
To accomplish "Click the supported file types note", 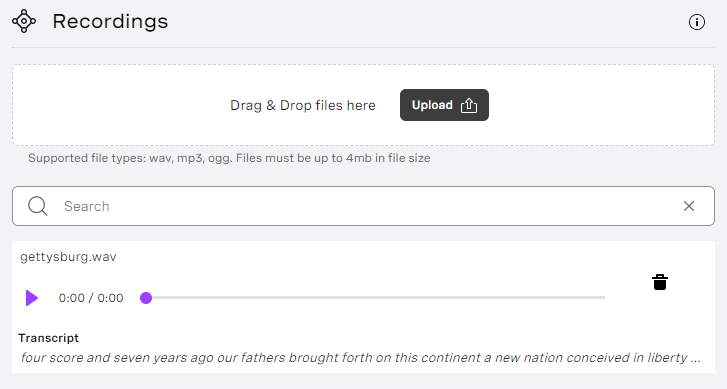I will (229, 158).
